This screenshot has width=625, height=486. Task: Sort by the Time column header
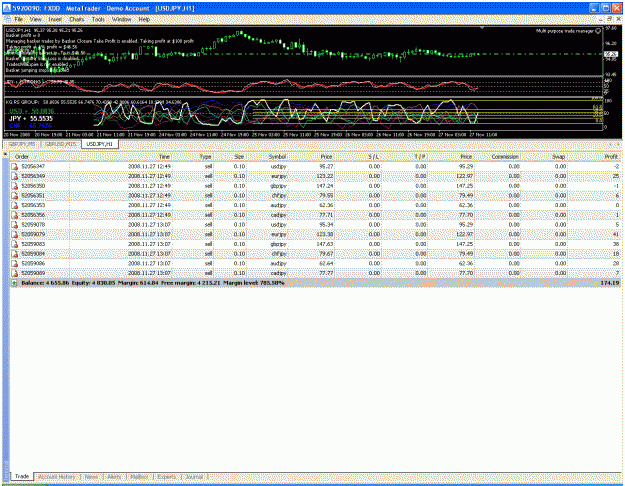121,157
